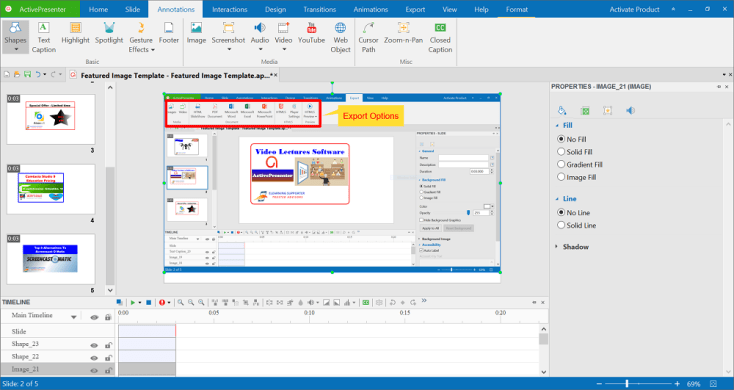This screenshot has height=390, width=734.
Task: Click the Undo arrow in quick access toolbar
Action: (x=38, y=74)
